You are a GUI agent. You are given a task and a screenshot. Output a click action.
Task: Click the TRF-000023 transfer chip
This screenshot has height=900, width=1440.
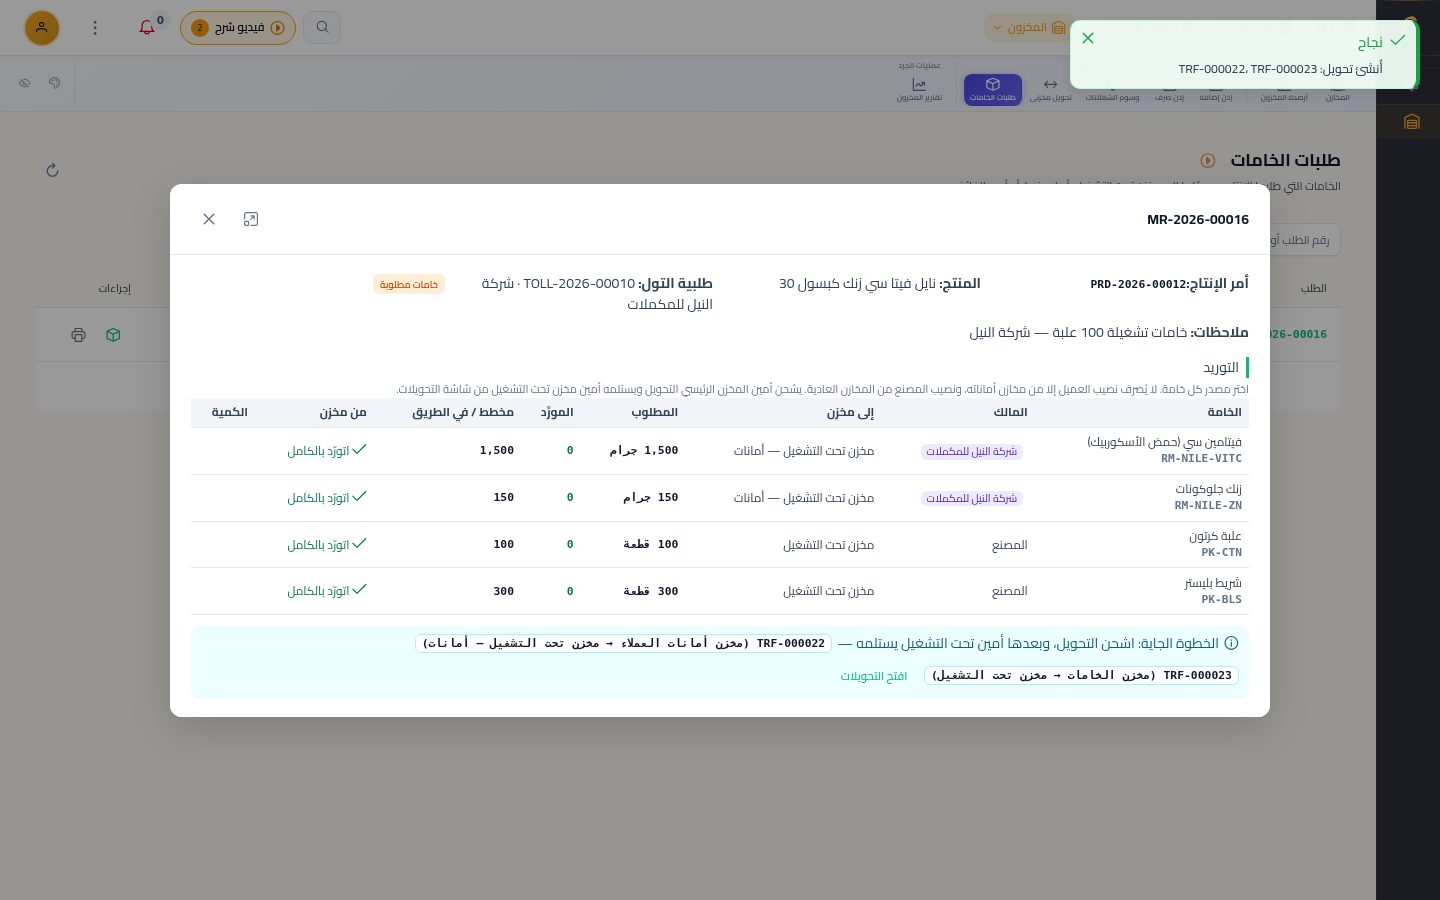pos(1081,675)
